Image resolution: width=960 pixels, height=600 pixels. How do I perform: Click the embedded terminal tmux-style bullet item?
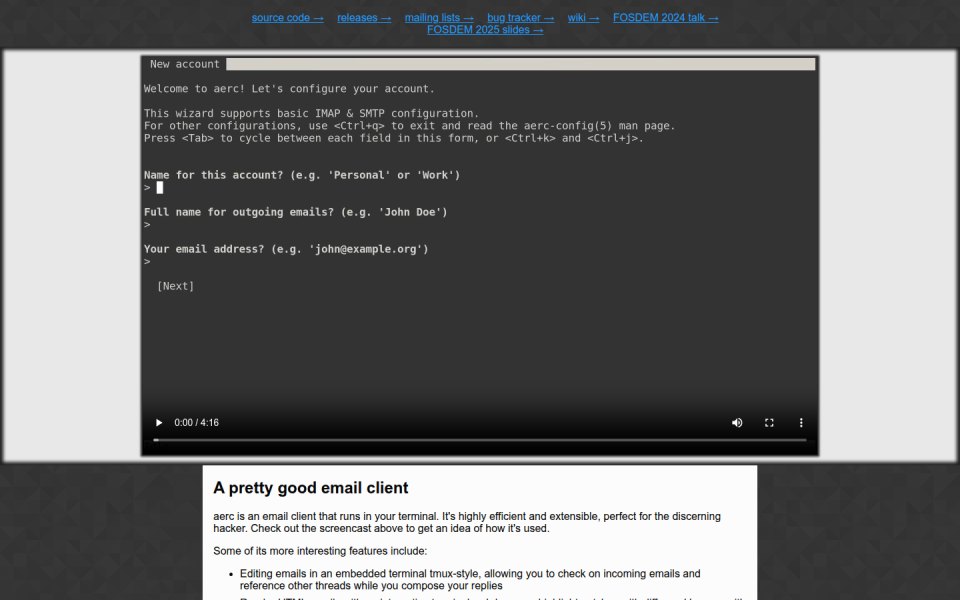(x=470, y=579)
